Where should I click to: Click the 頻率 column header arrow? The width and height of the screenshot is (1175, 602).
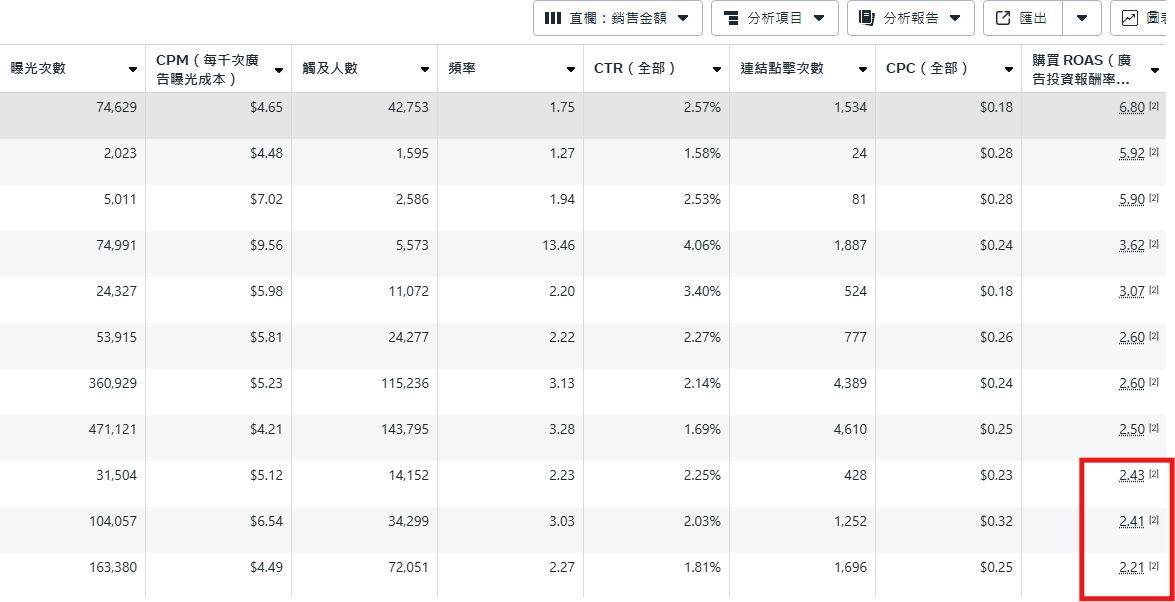571,70
